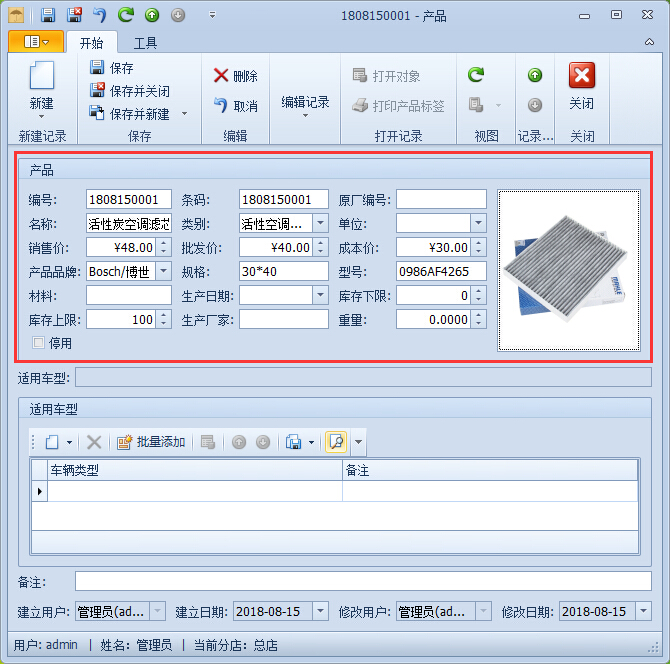This screenshot has height=664, width=670.
Task: Switch to the 工具 (Tools) tab
Action: (x=146, y=43)
